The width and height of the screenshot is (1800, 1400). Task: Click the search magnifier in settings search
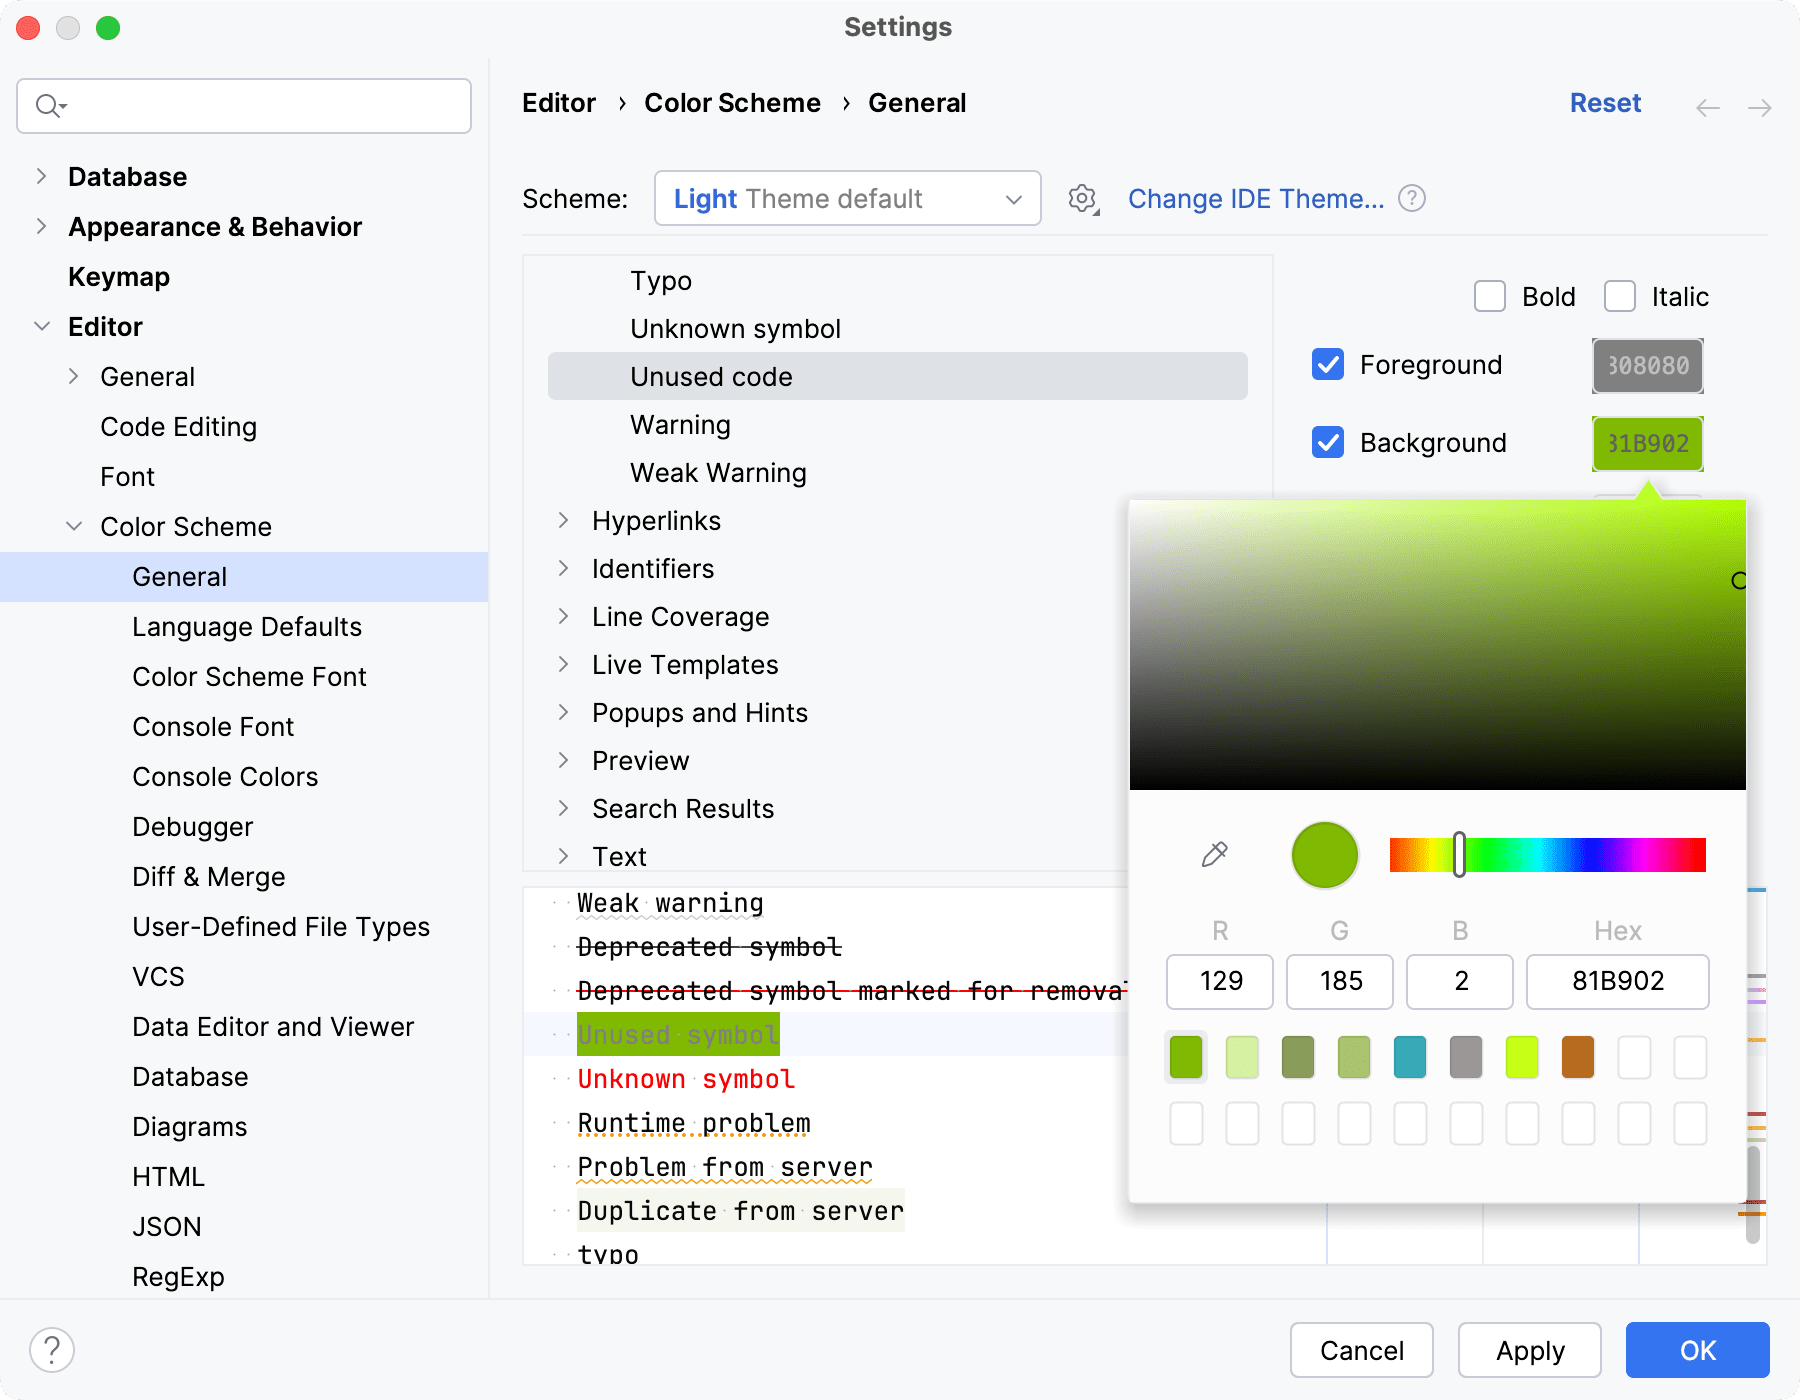point(46,105)
